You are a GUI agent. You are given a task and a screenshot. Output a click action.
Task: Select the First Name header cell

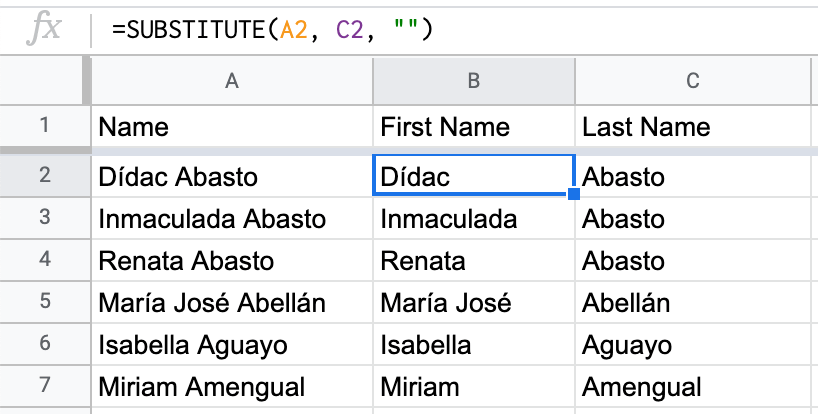[x=474, y=127]
